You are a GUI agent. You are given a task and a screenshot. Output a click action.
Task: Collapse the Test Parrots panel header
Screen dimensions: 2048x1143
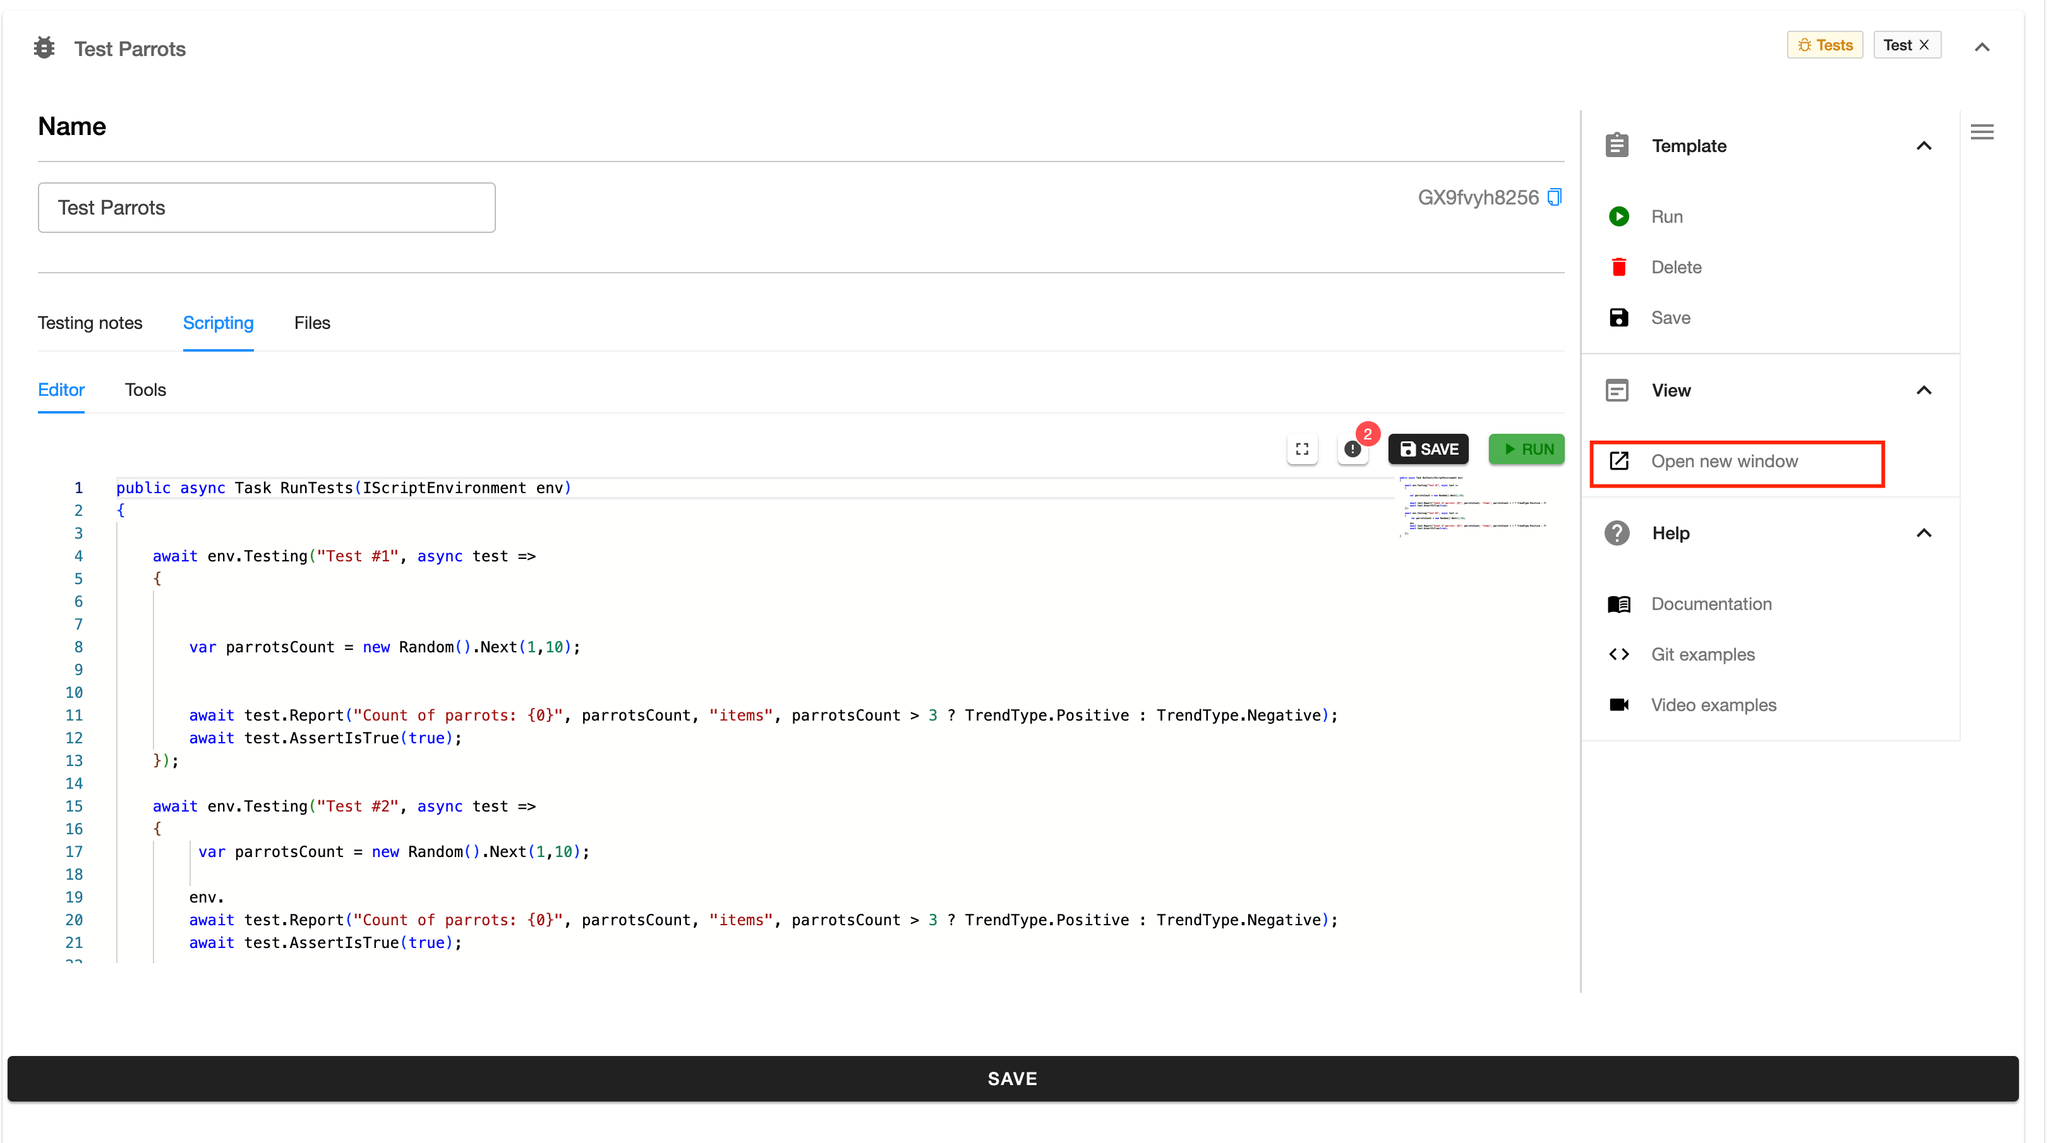tap(1981, 47)
